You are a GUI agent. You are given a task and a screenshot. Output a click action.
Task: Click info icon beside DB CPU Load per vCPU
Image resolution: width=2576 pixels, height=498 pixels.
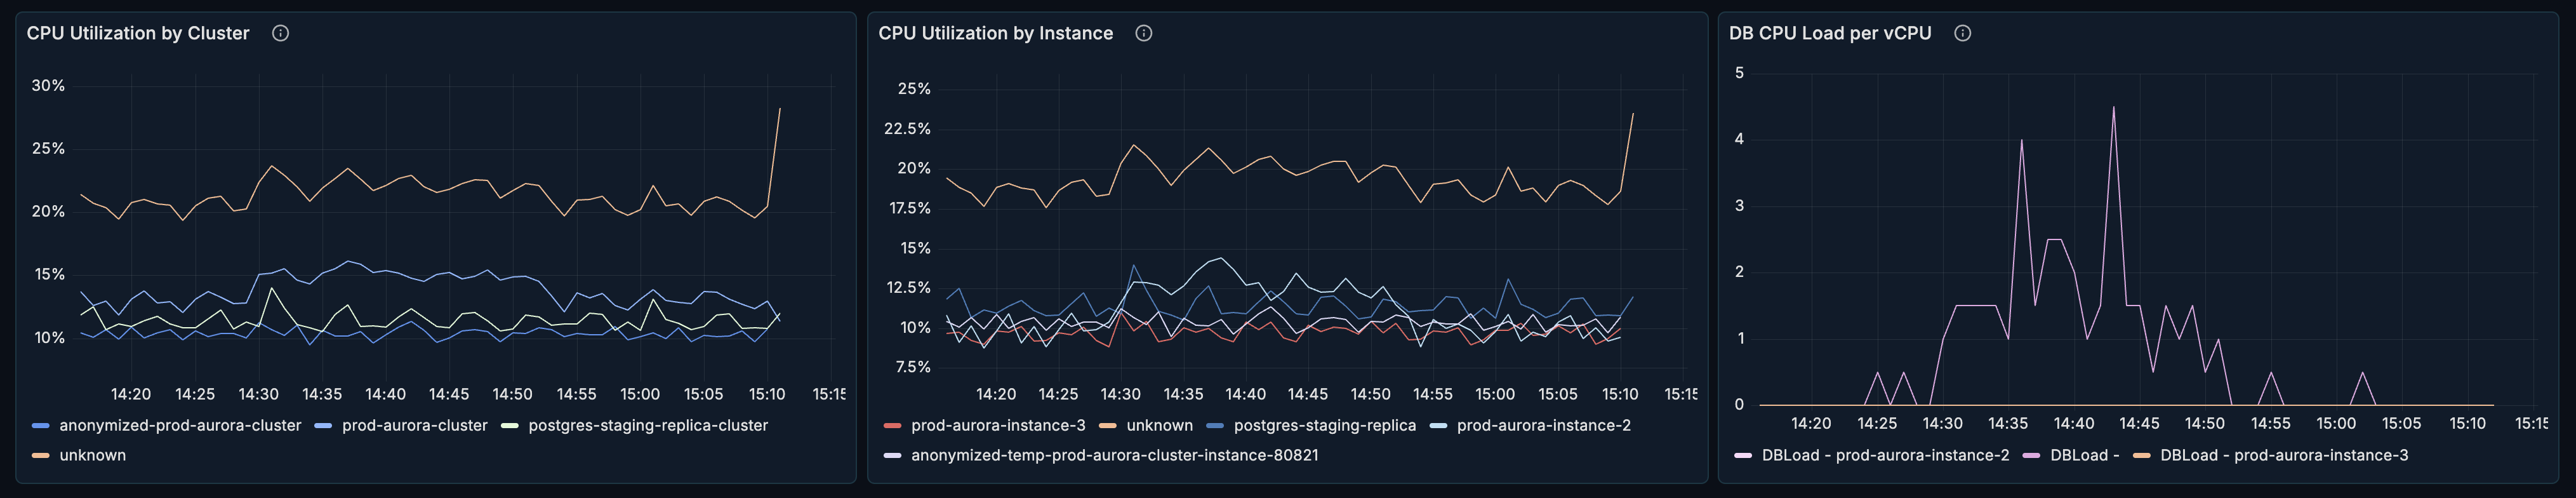1962,33
